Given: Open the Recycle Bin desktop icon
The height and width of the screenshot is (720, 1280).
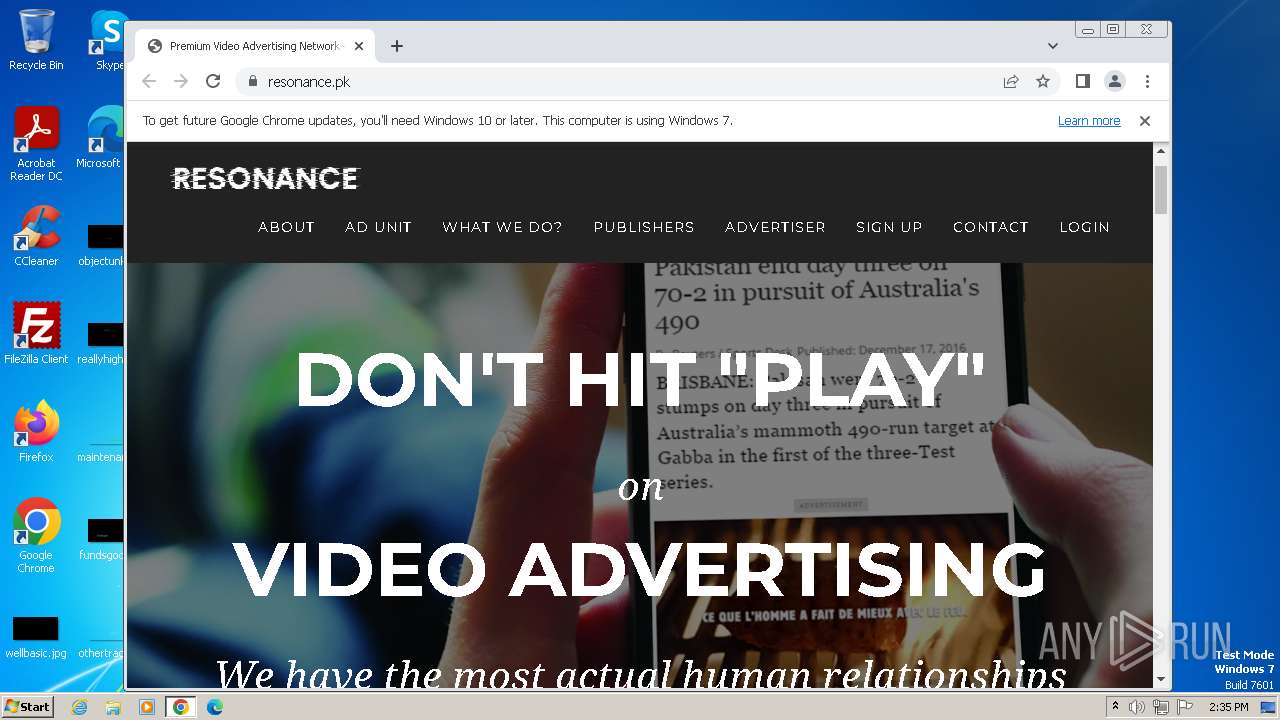Looking at the screenshot, I should tap(36, 40).
